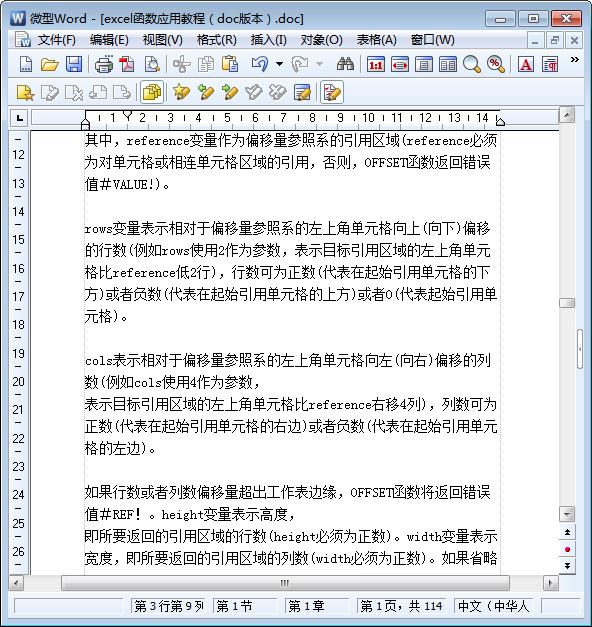Click vertical scrollbar down arrow
The image size is (592, 627).
[x=567, y=514]
